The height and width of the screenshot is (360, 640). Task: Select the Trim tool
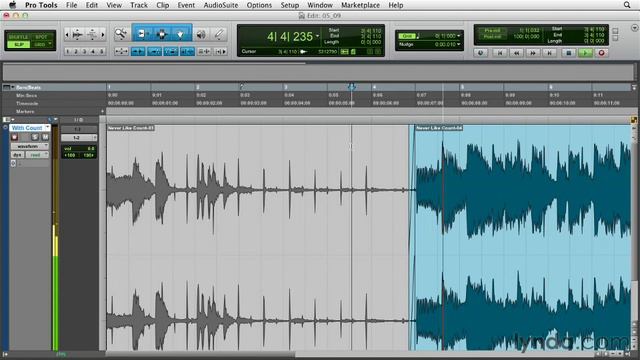(142, 34)
